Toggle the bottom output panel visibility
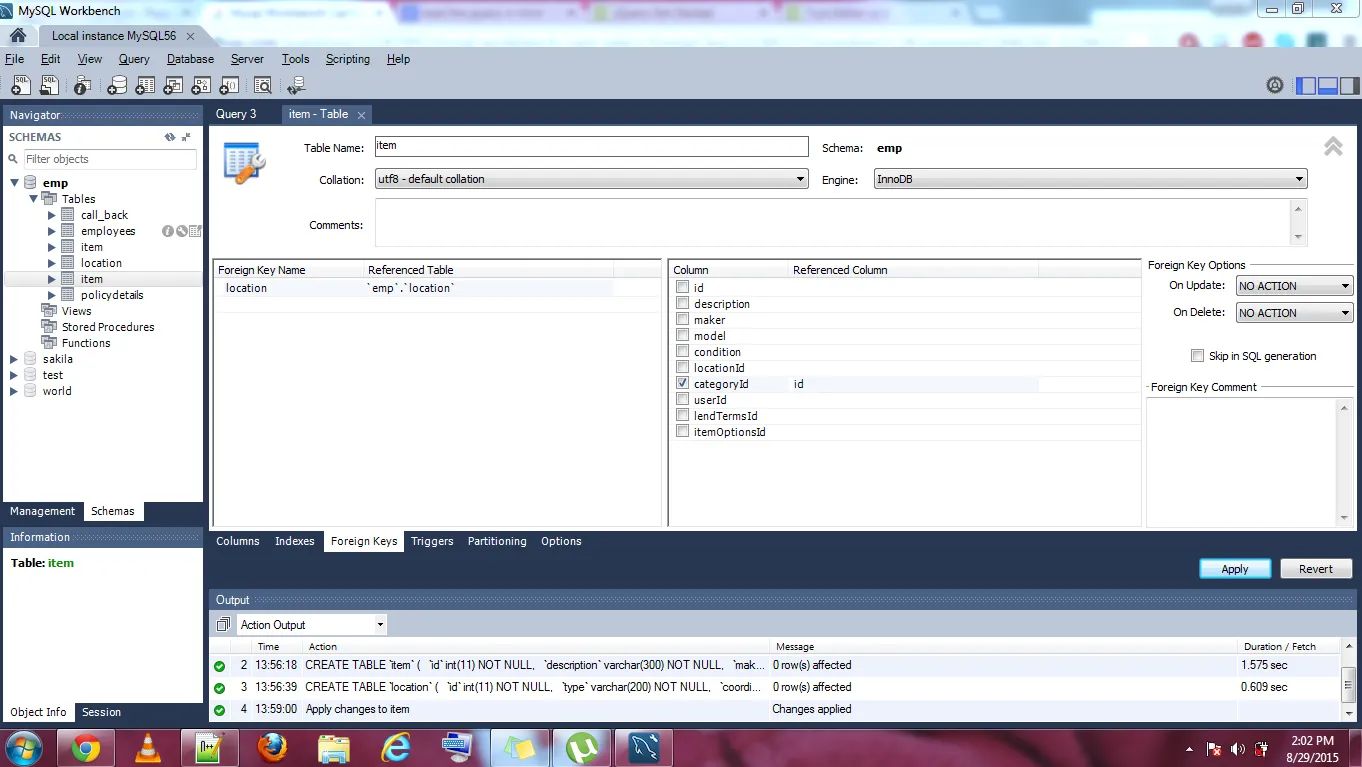This screenshot has height=767, width=1362. point(1328,85)
